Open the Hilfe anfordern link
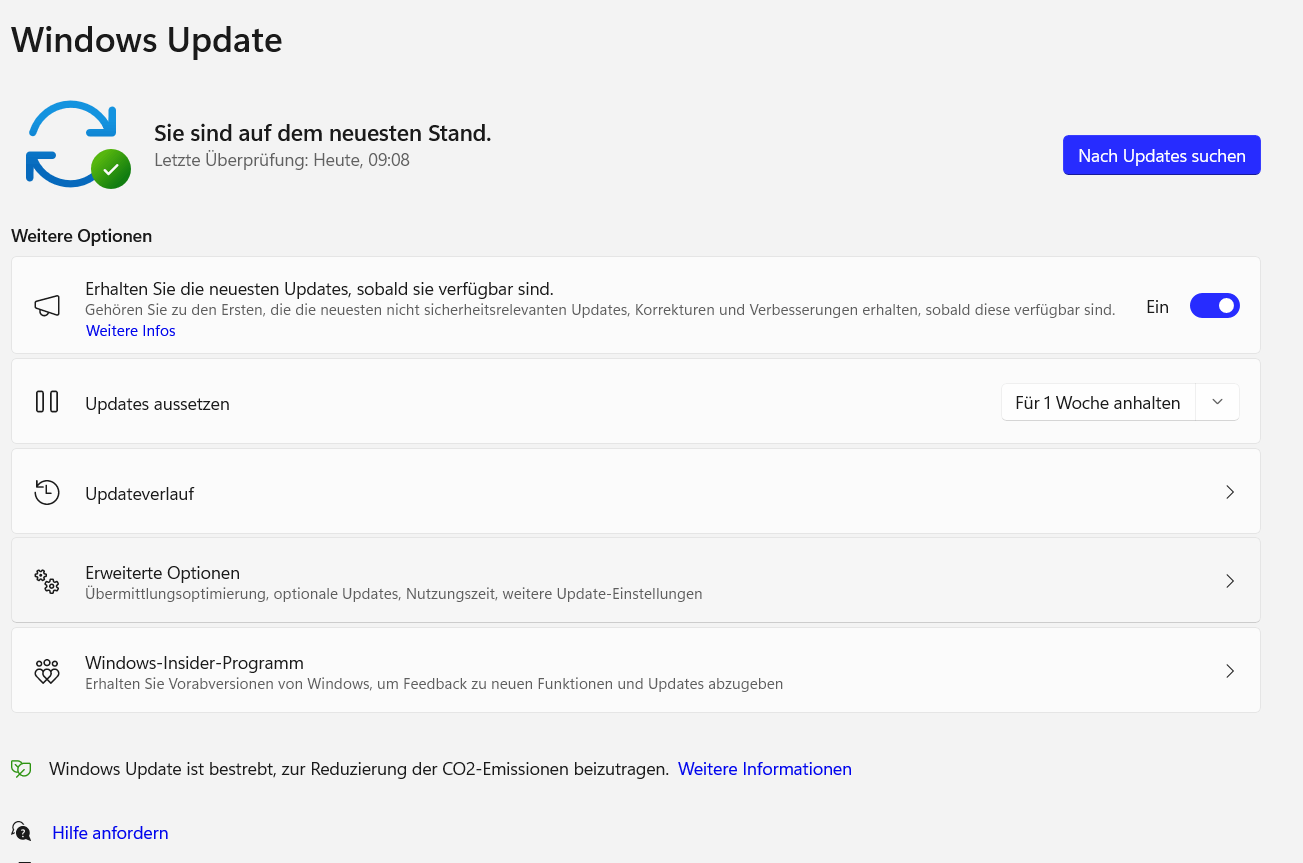 (110, 833)
